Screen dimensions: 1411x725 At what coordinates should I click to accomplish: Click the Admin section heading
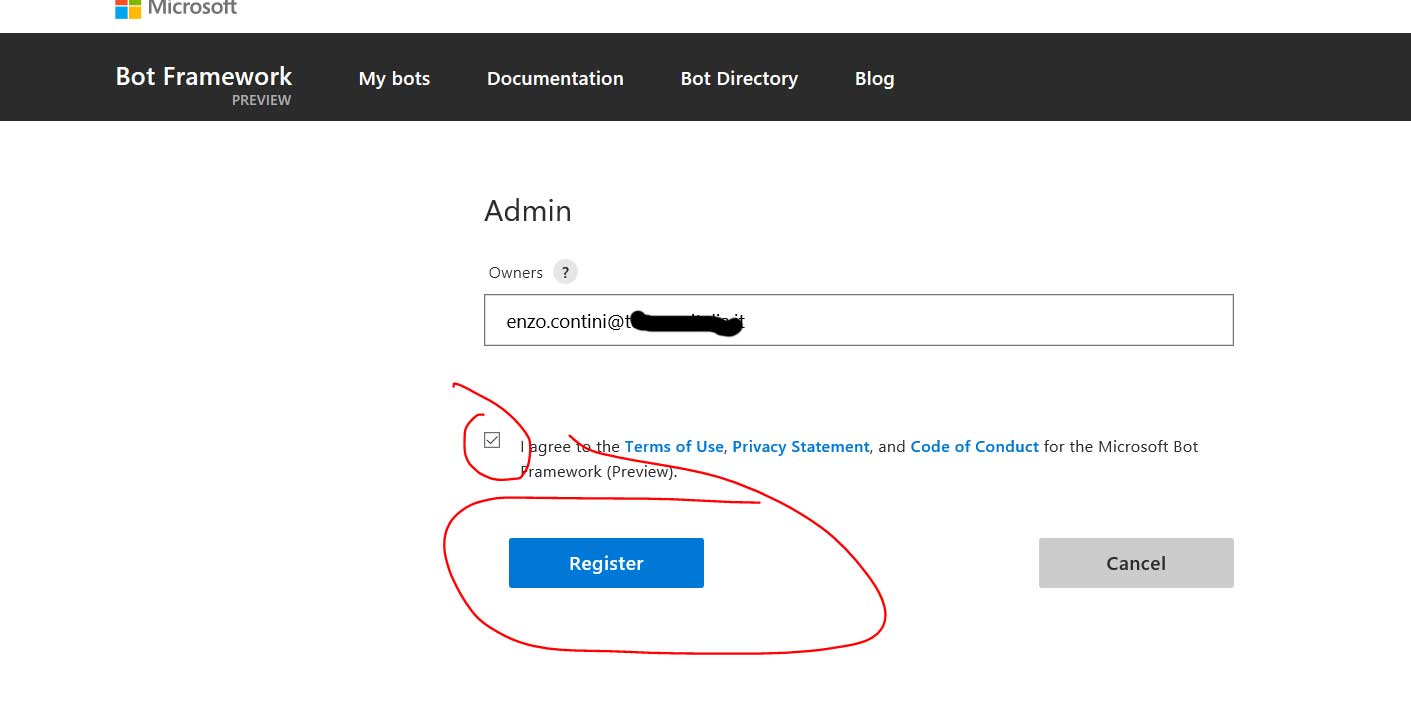(x=528, y=211)
